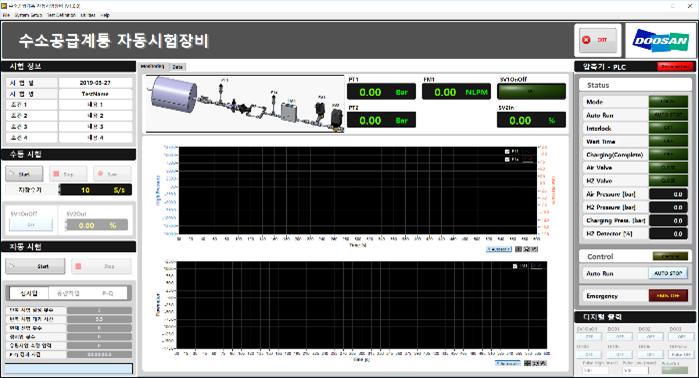Open the System Setup menu
Screen dimensions: 699x378
pyautogui.click(x=28, y=15)
